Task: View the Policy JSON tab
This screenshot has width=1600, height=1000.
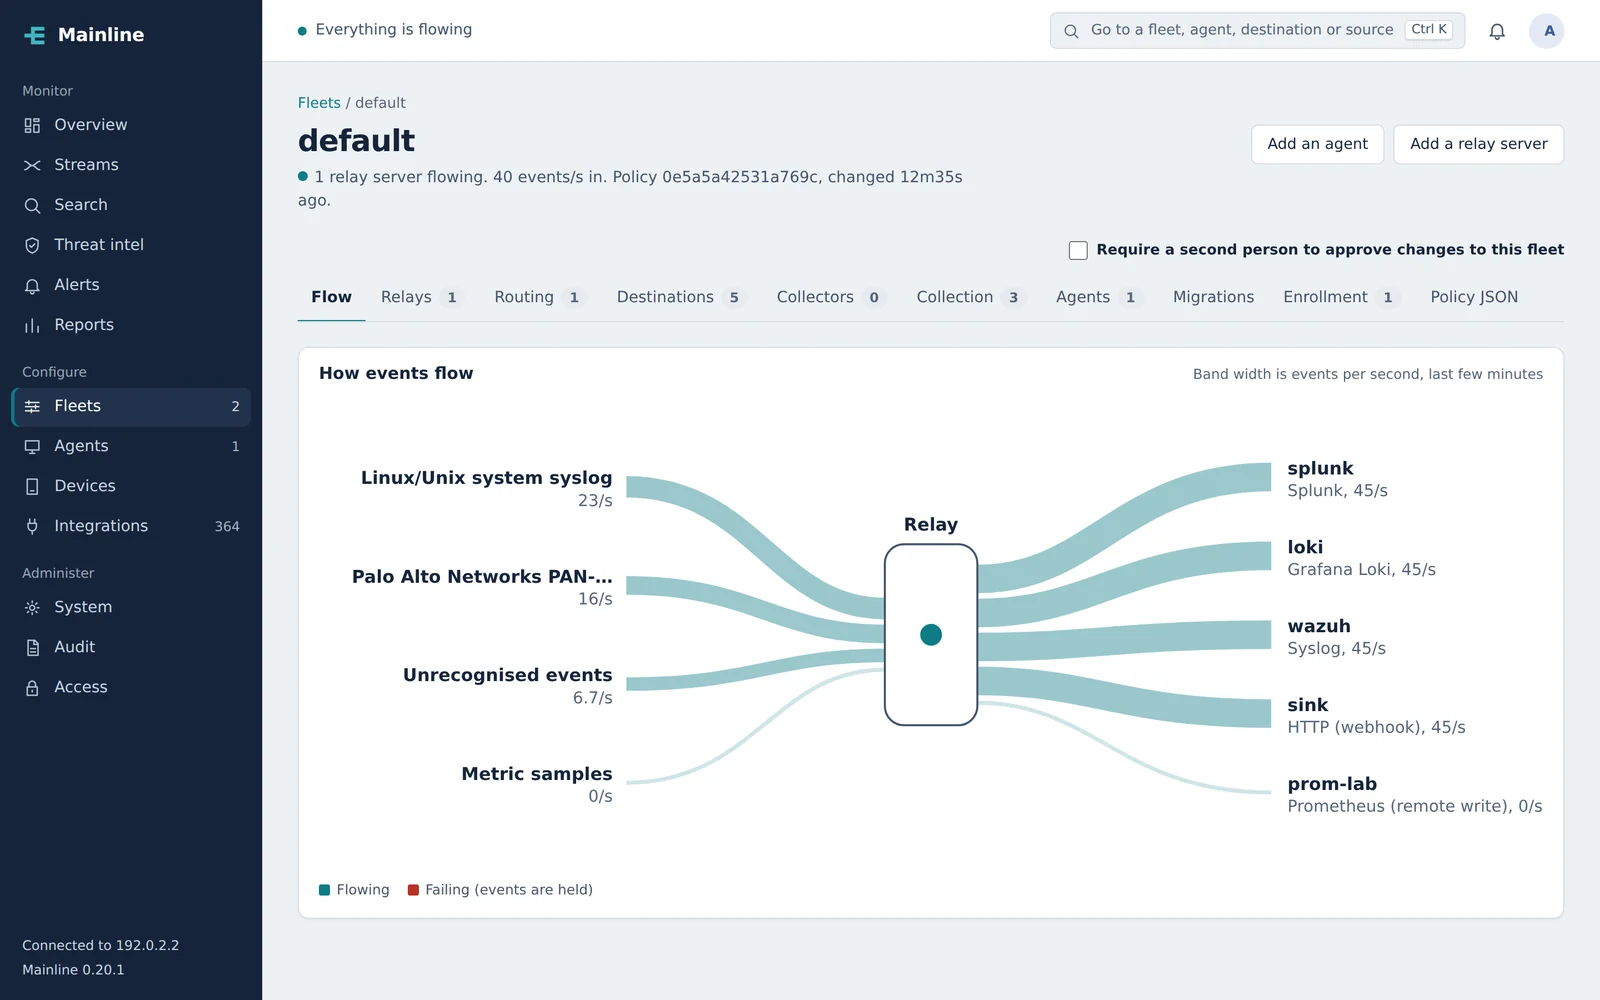Action: coord(1474,297)
